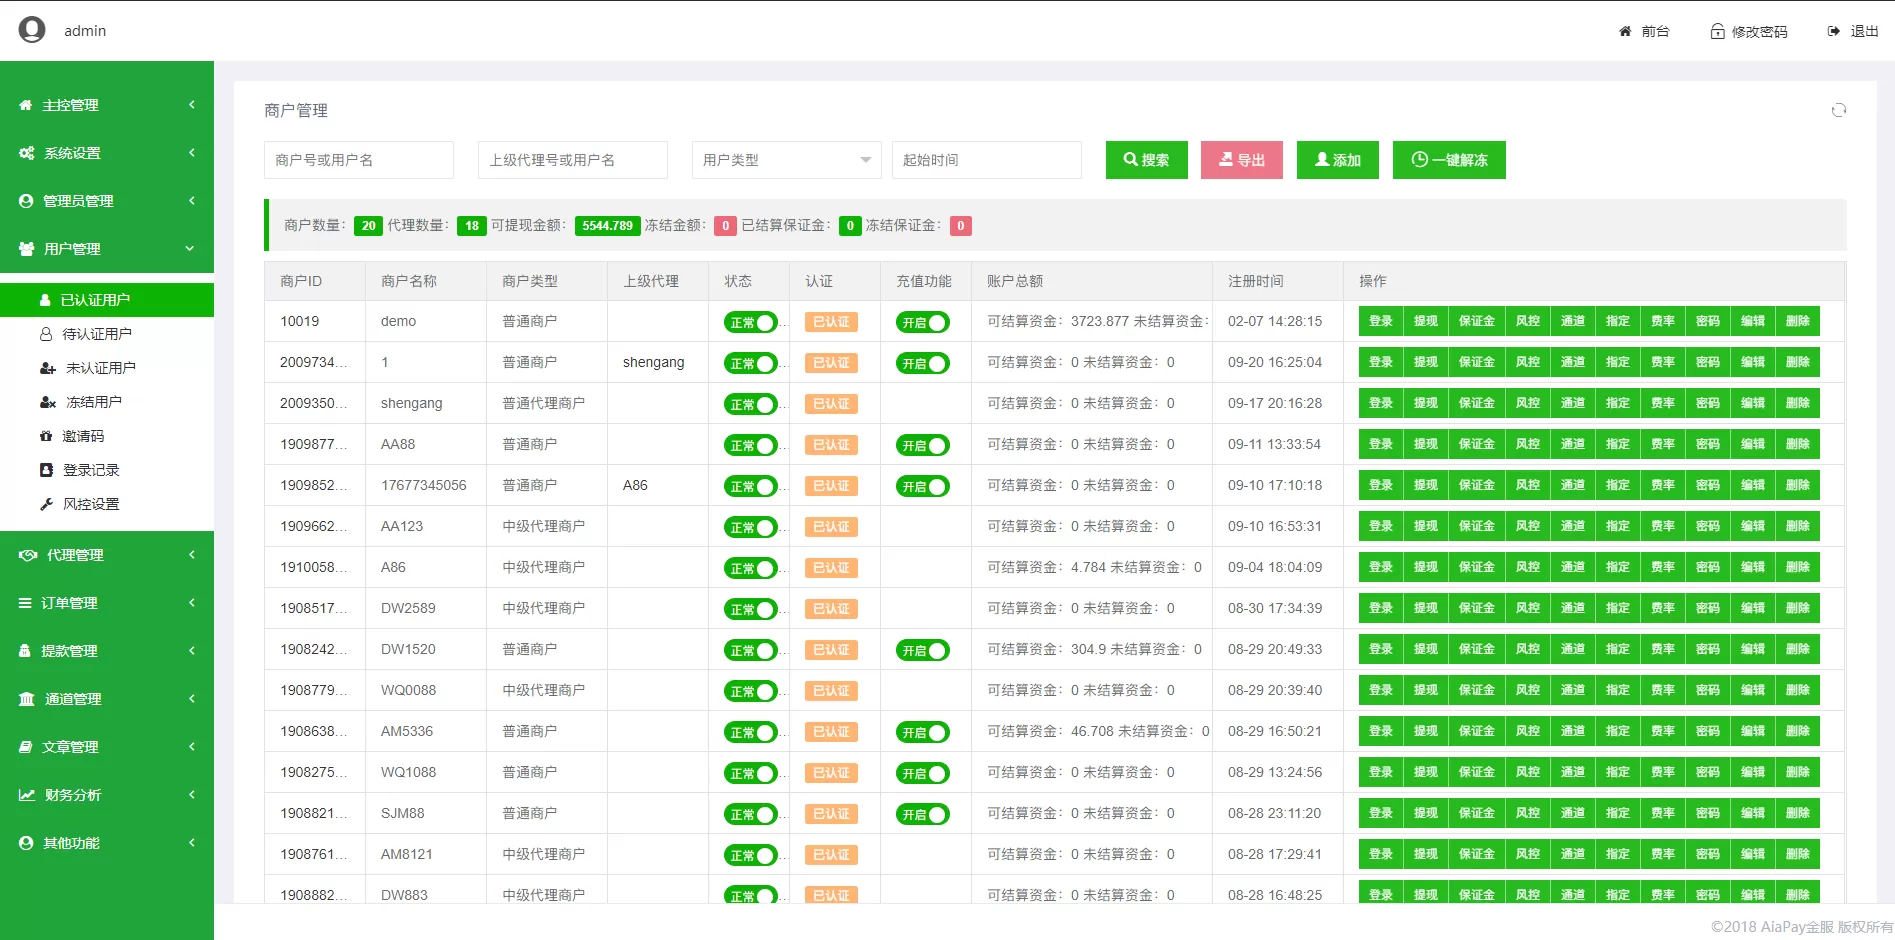
Task: Click the home icon beside 前台
Action: [x=1625, y=31]
